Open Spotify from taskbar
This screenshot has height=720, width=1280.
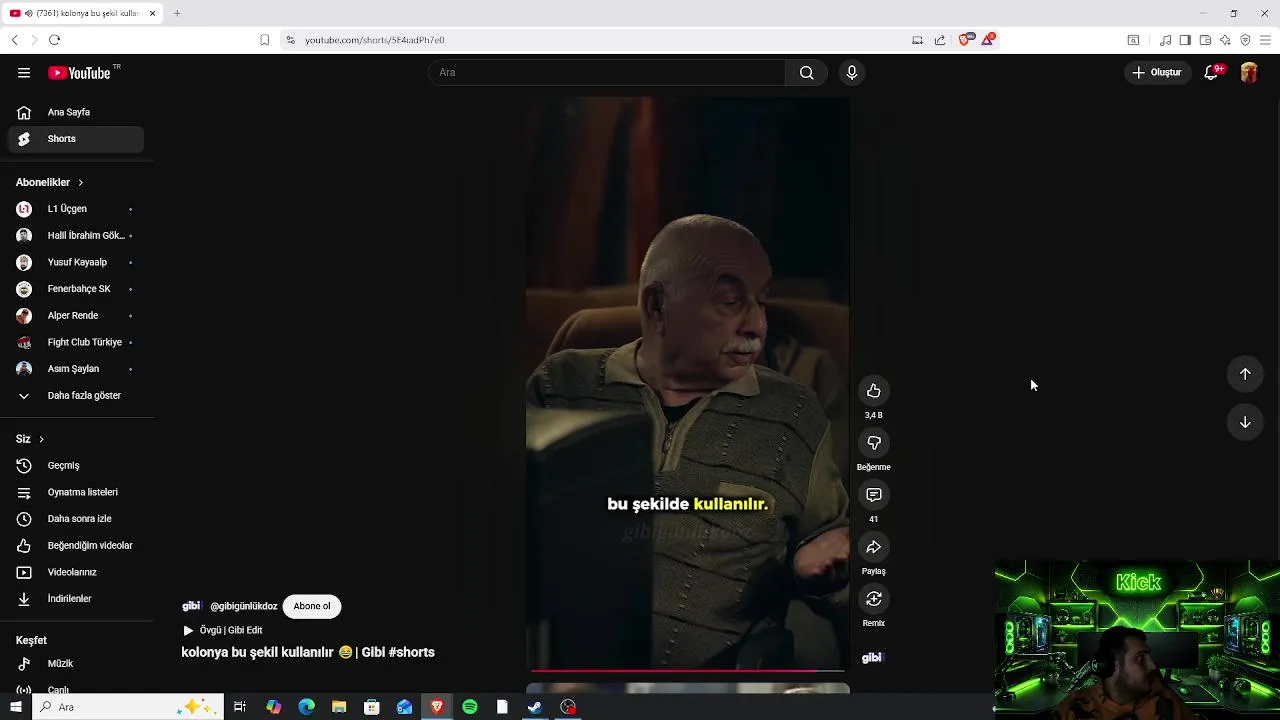coord(470,707)
